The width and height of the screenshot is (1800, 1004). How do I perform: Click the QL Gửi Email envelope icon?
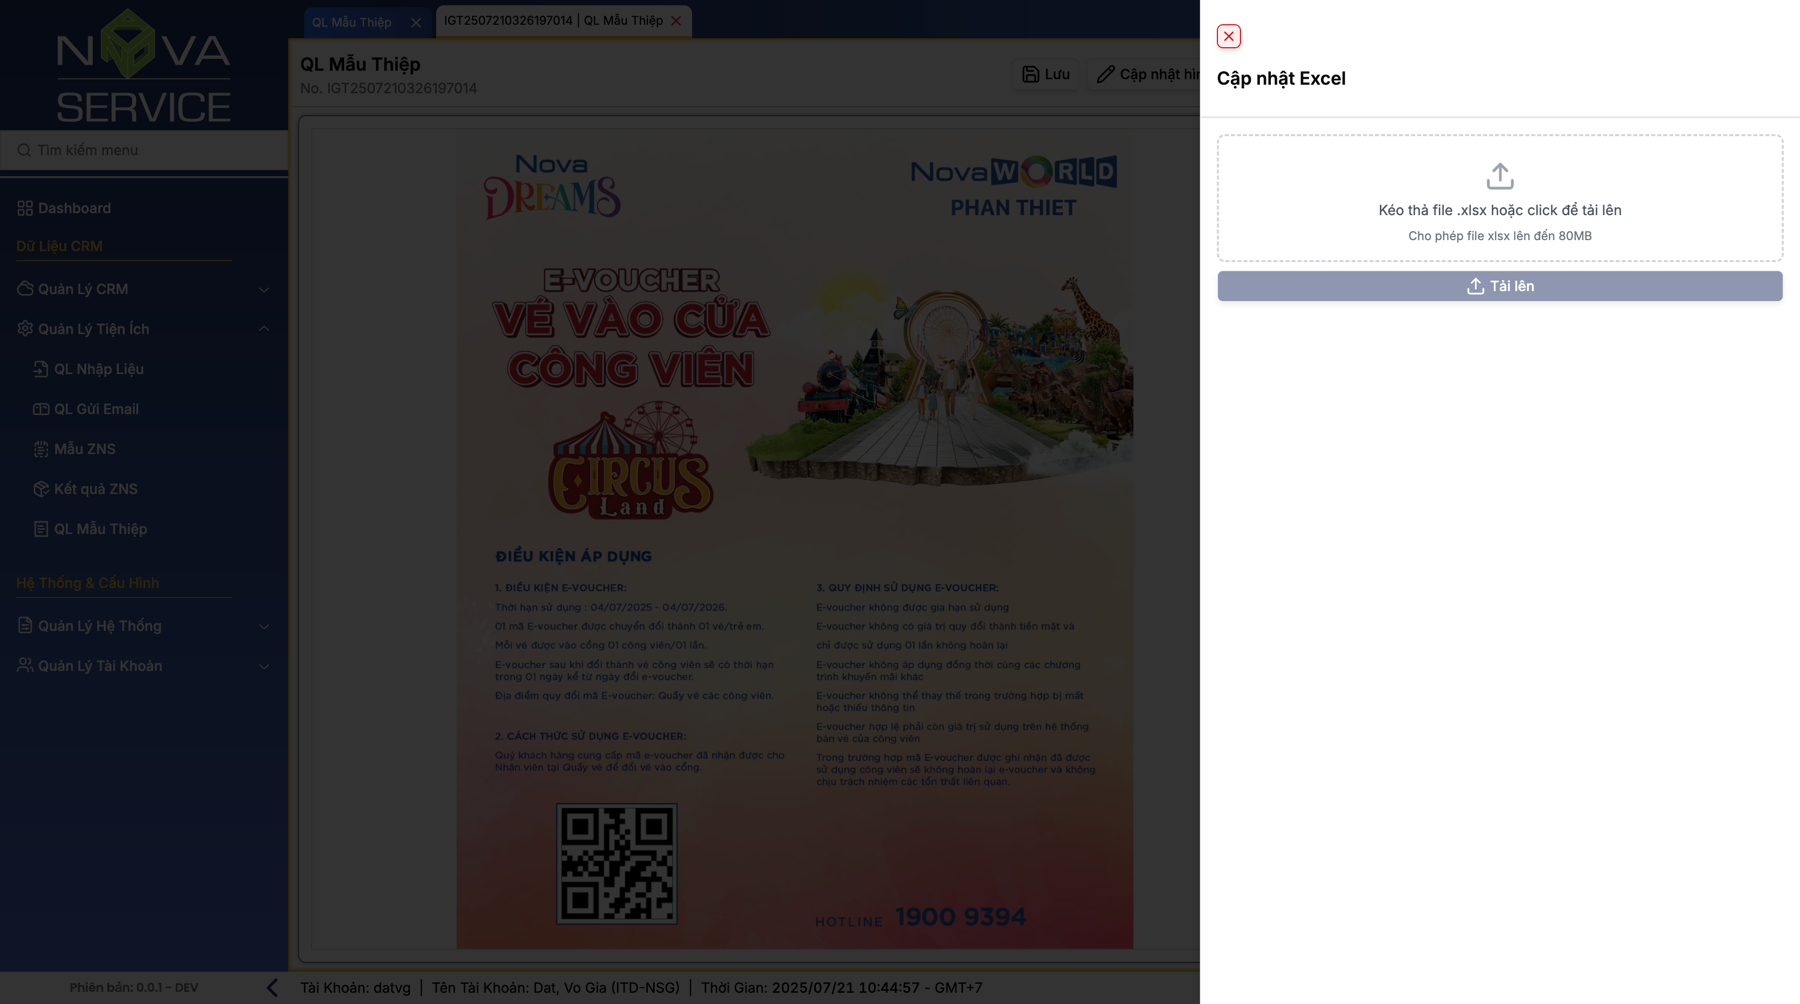(41, 409)
